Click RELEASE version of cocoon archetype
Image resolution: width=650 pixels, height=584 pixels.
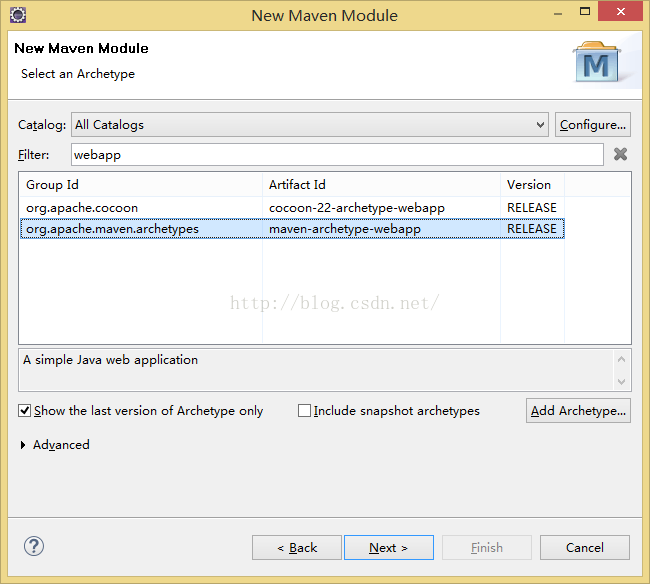[532, 208]
